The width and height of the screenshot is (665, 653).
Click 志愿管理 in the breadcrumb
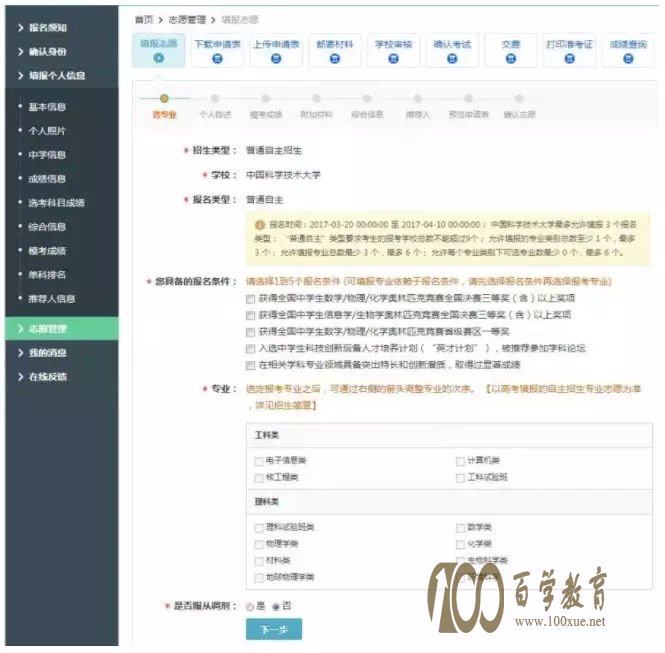click(x=187, y=20)
